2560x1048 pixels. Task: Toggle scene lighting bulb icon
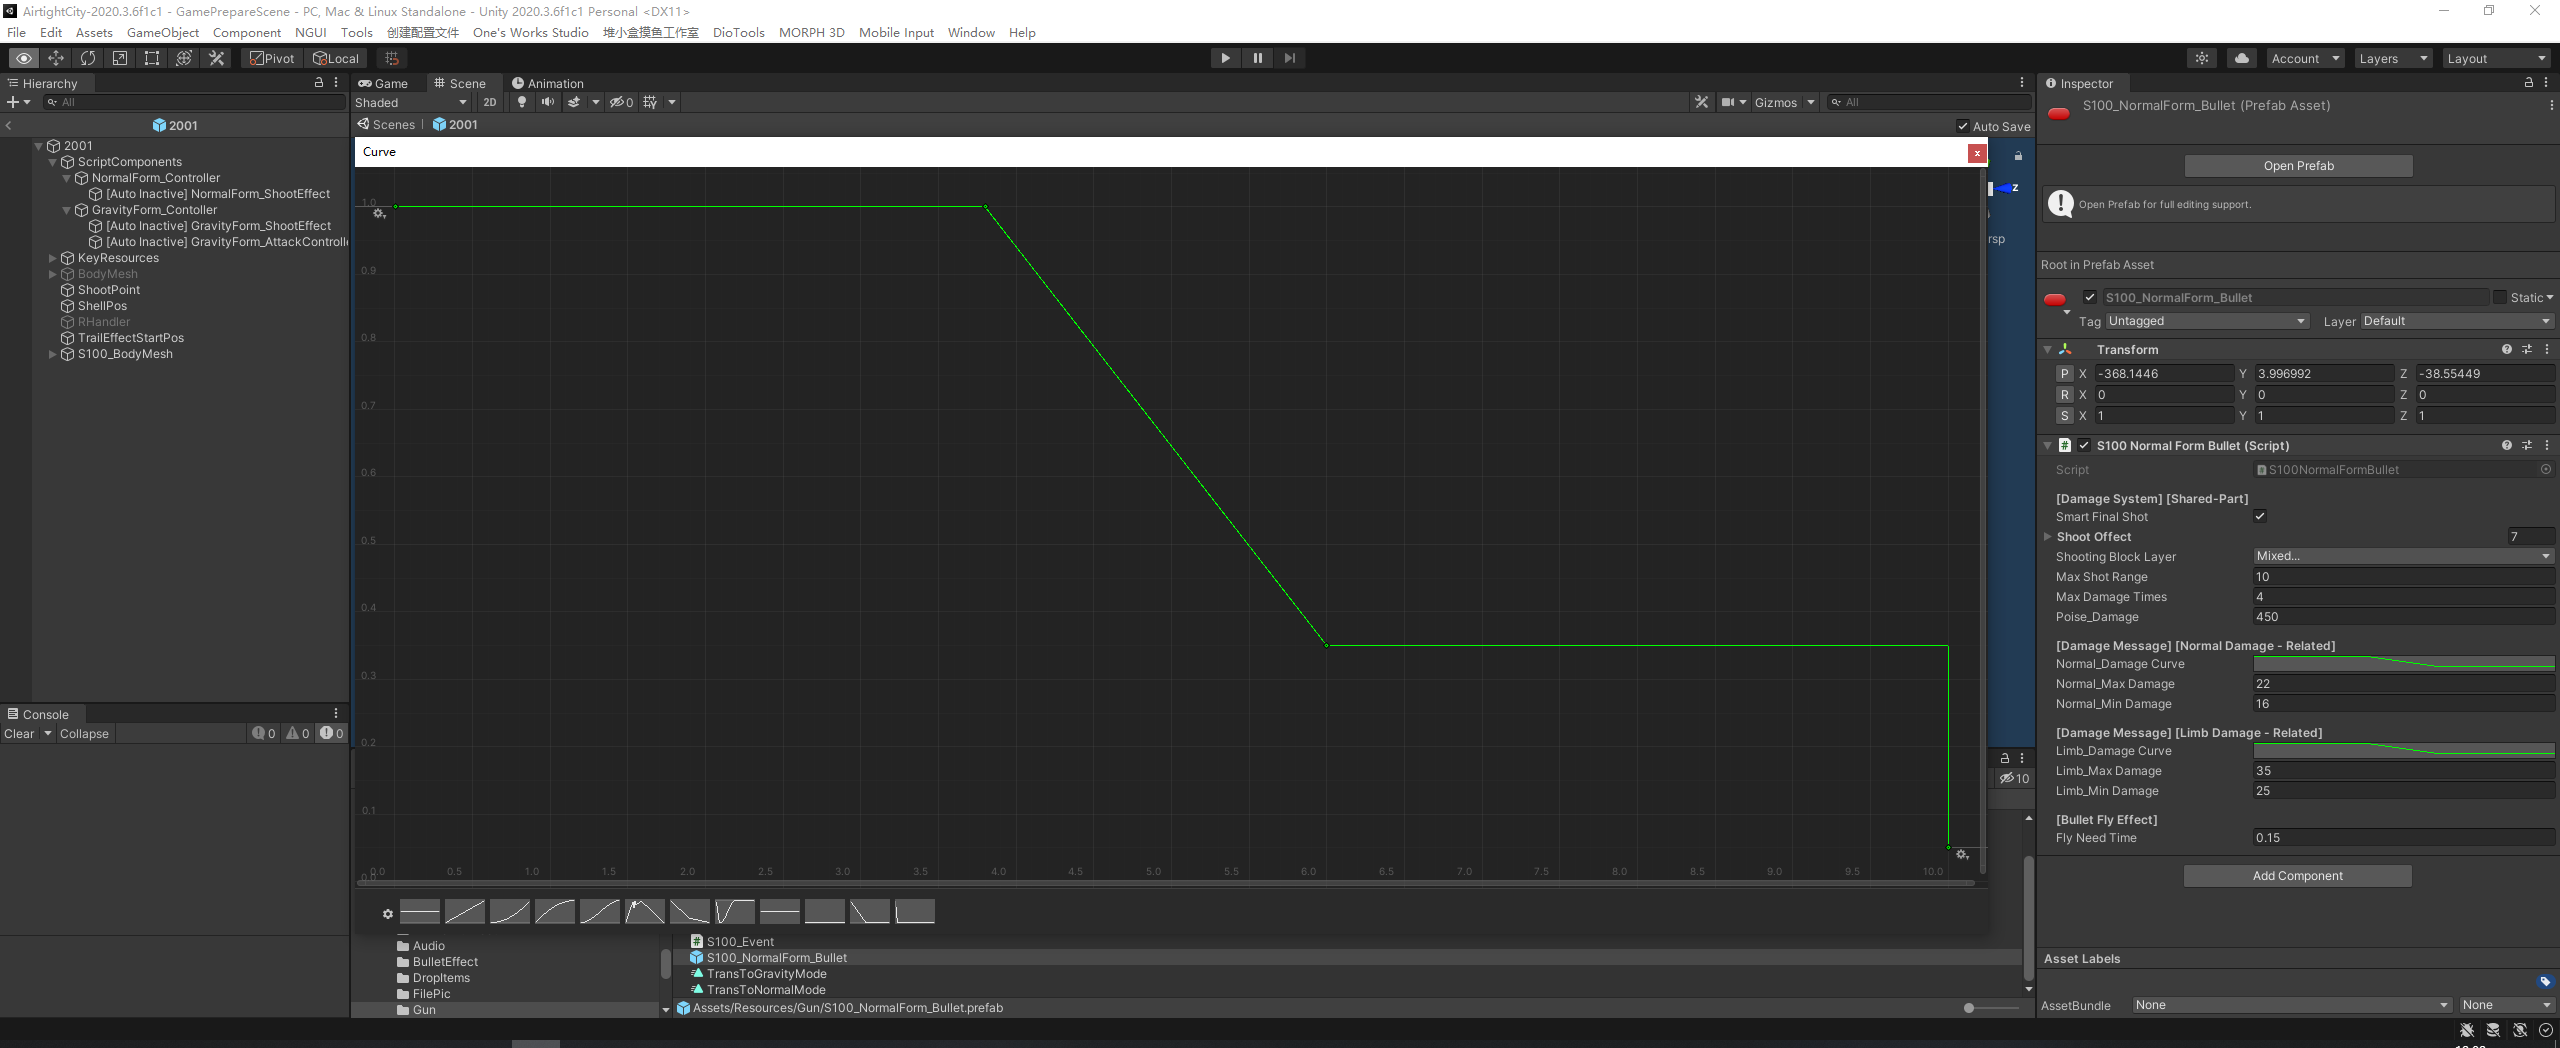click(521, 102)
